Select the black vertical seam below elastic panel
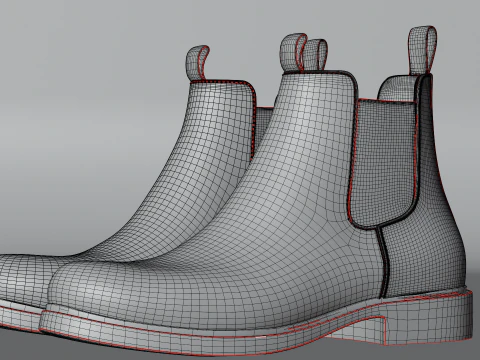Image resolution: width=480 pixels, height=360 pixels. (384, 262)
